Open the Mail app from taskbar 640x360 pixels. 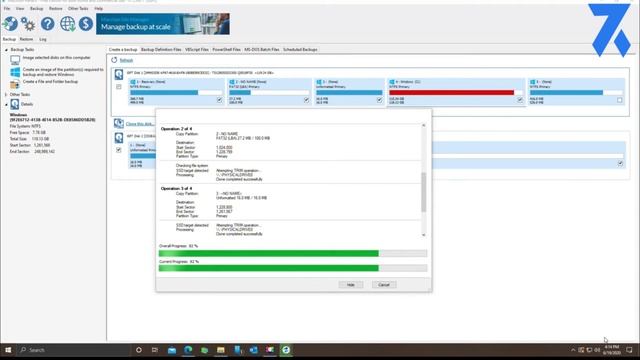[172, 350]
